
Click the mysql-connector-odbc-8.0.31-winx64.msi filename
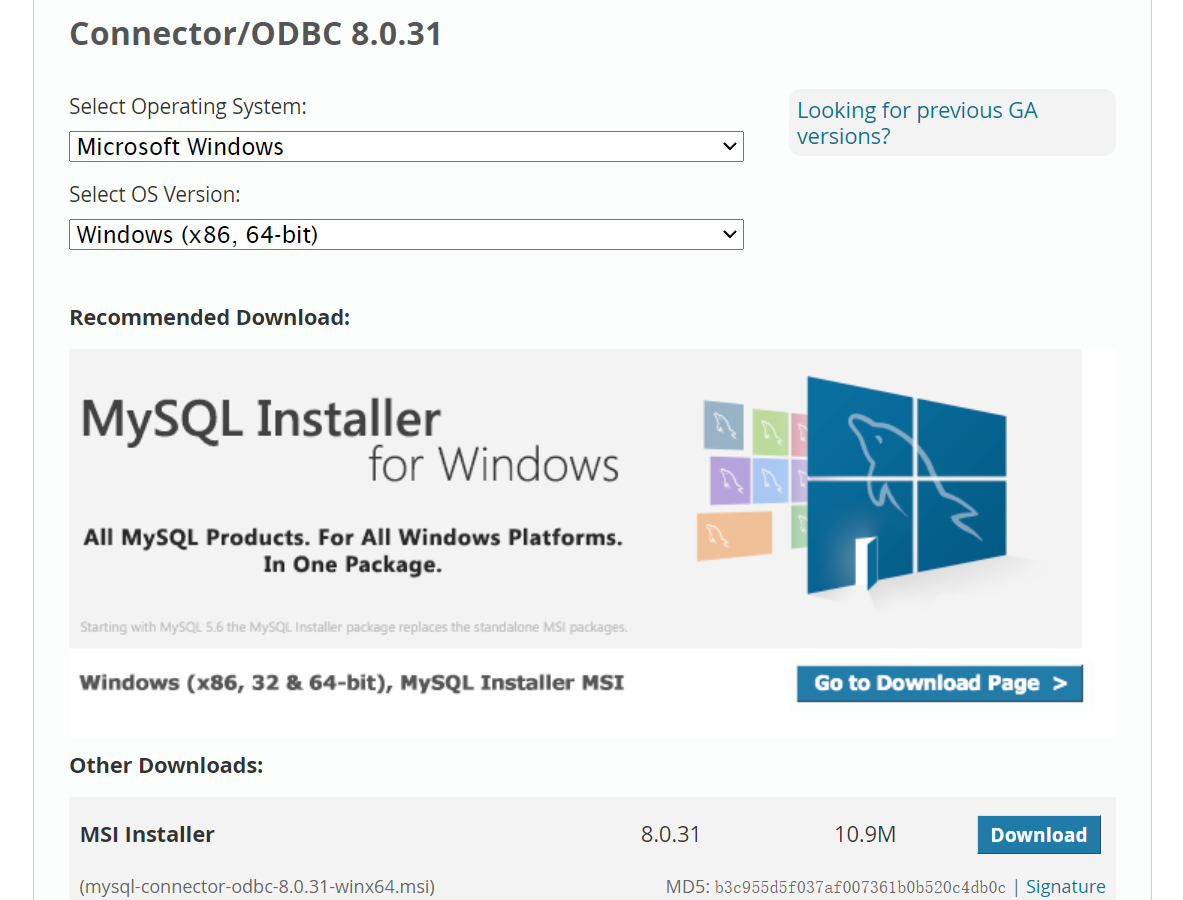click(x=257, y=887)
